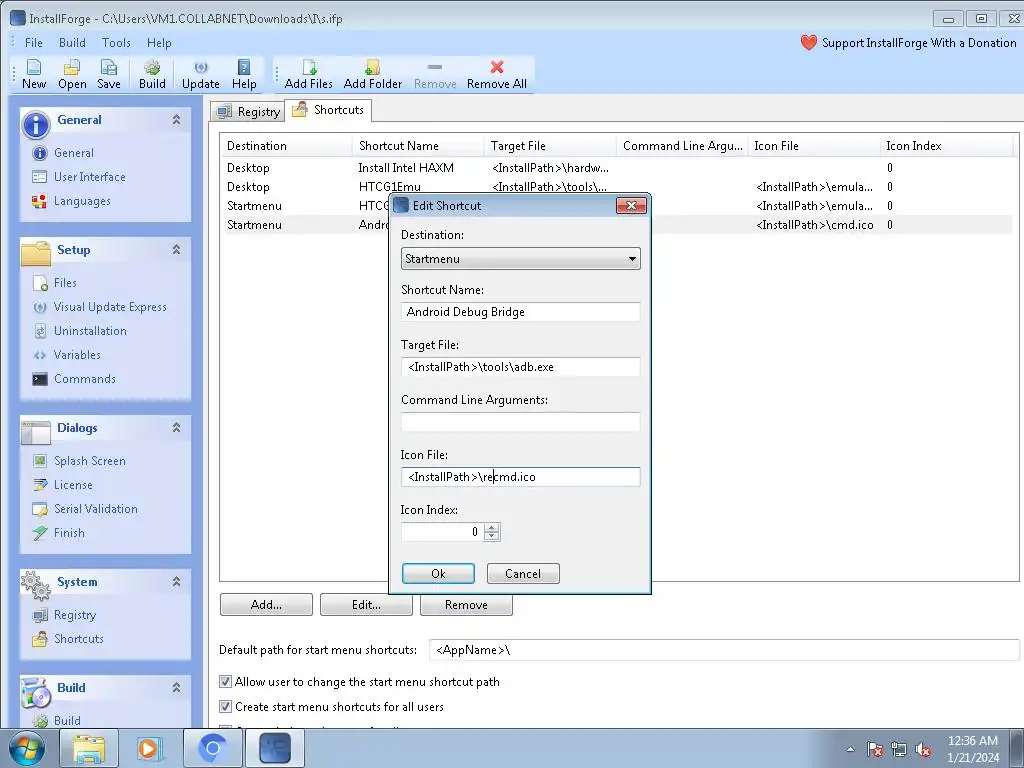The height and width of the screenshot is (768, 1024).
Task: Increase Icon Index with up arrow
Action: click(492, 528)
